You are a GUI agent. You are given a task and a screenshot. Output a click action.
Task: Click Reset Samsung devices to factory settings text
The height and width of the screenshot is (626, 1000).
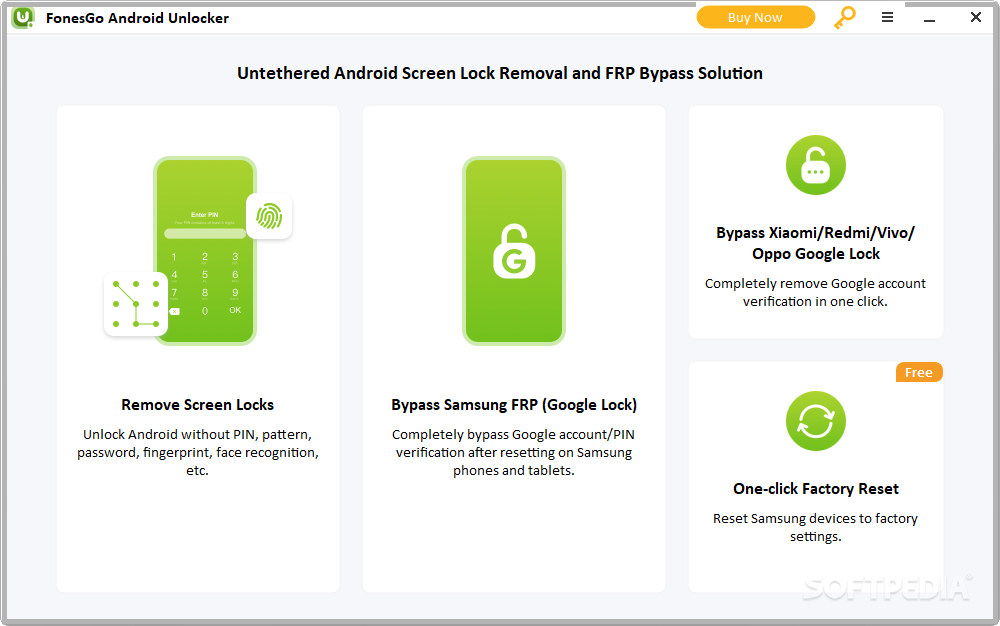point(816,527)
